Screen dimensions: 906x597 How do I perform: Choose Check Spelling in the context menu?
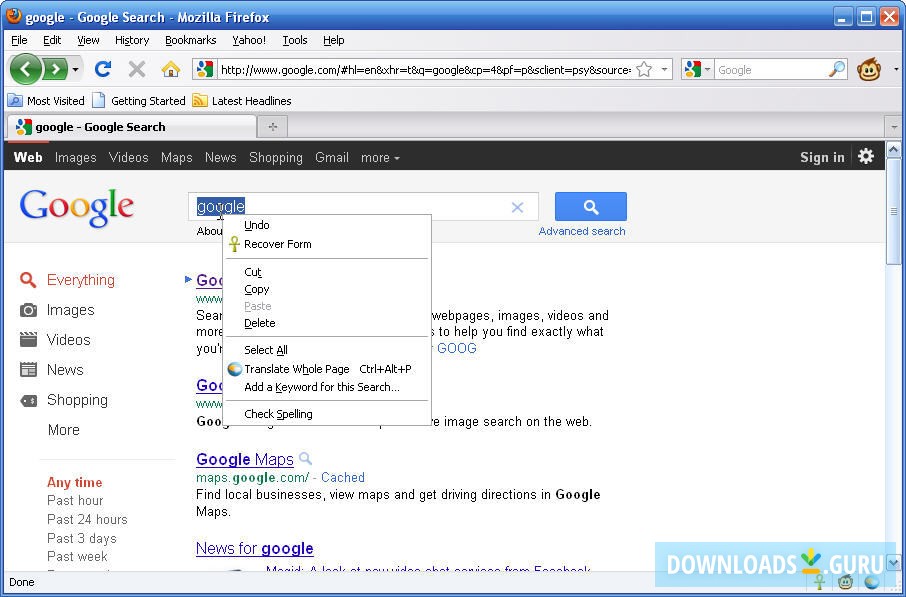[326, 414]
